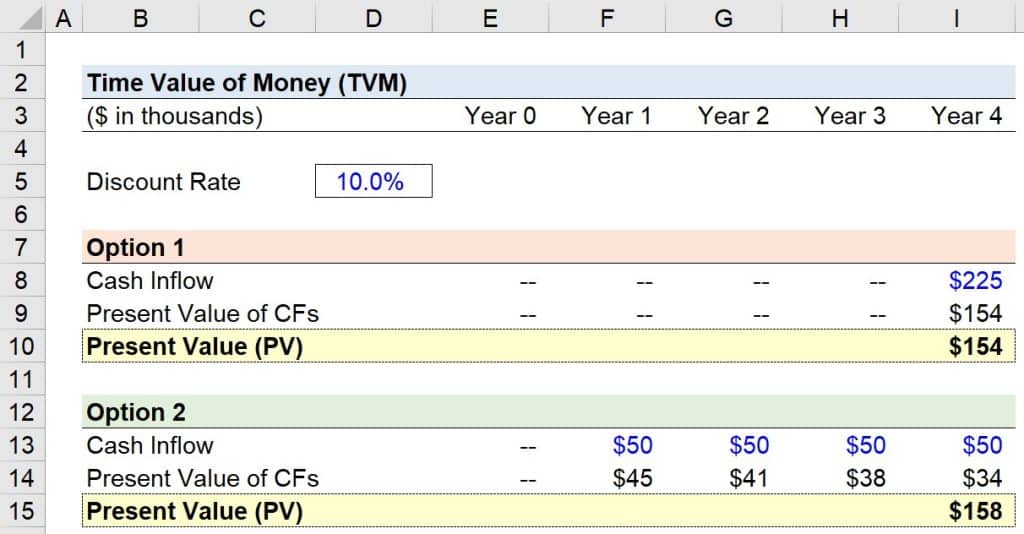Click Option 2 Cash Inflow label
This screenshot has width=1024, height=534.
tap(150, 445)
